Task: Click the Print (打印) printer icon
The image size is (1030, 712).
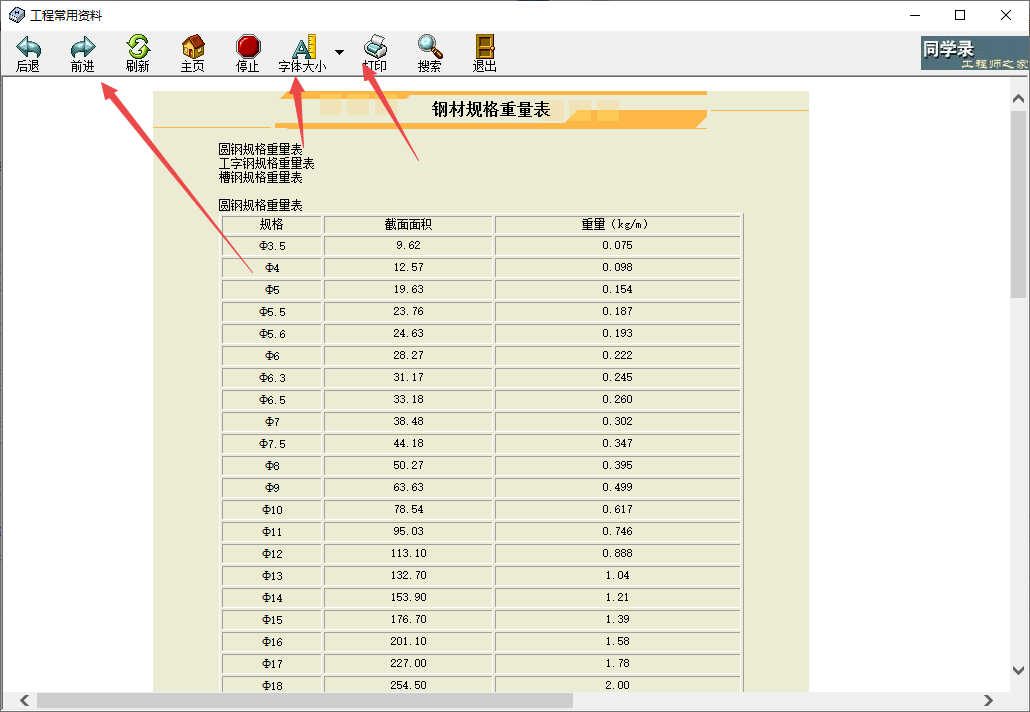Action: pyautogui.click(x=375, y=47)
